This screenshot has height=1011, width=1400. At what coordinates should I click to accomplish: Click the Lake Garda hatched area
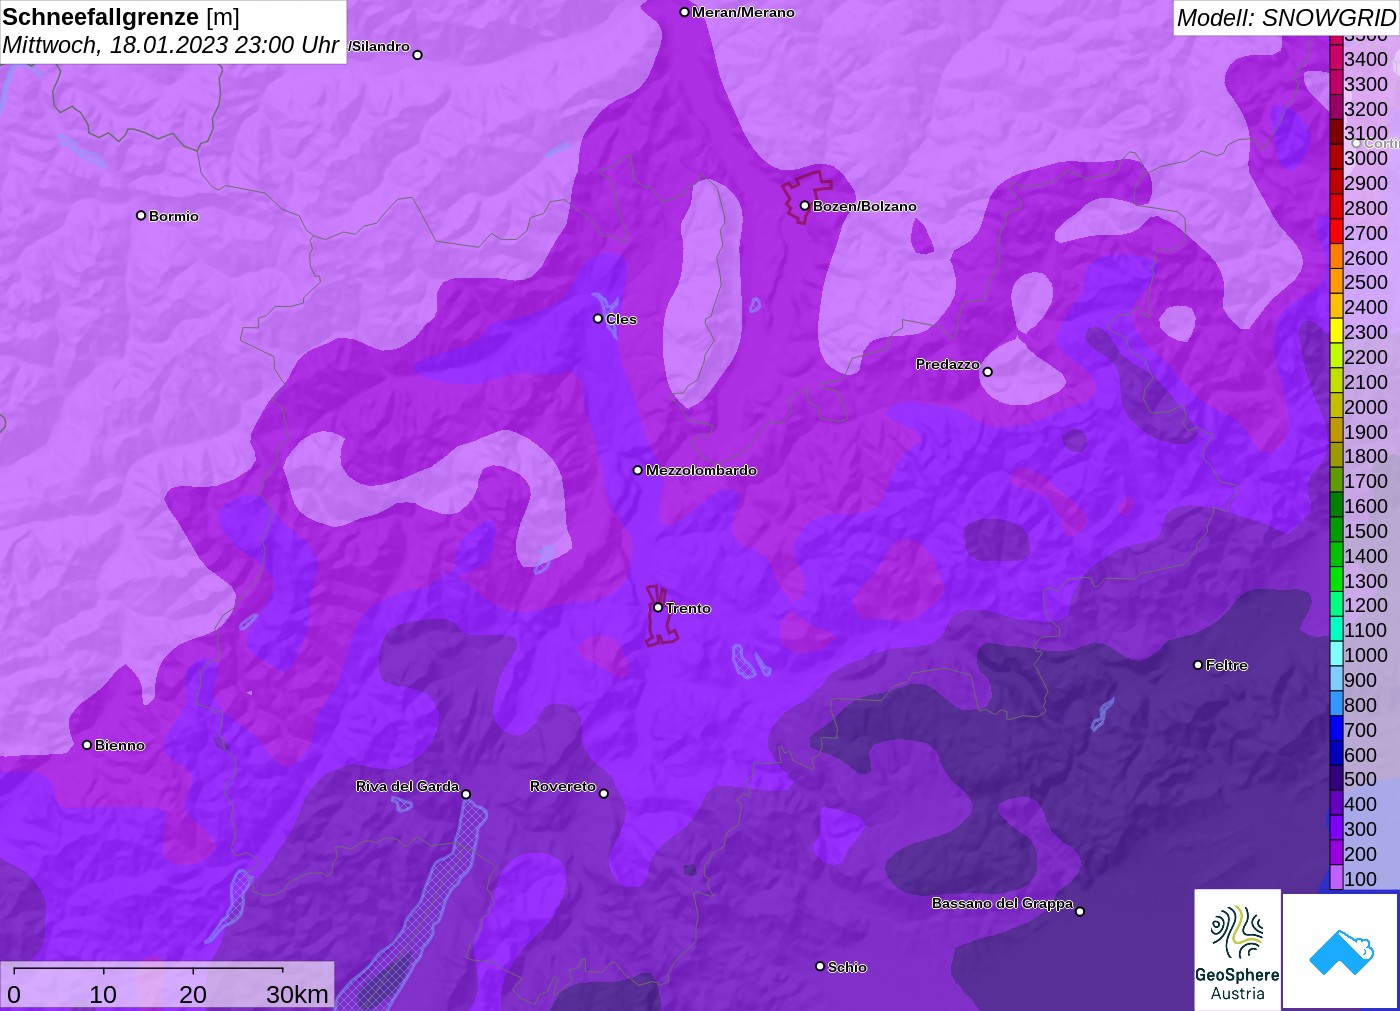(426, 900)
